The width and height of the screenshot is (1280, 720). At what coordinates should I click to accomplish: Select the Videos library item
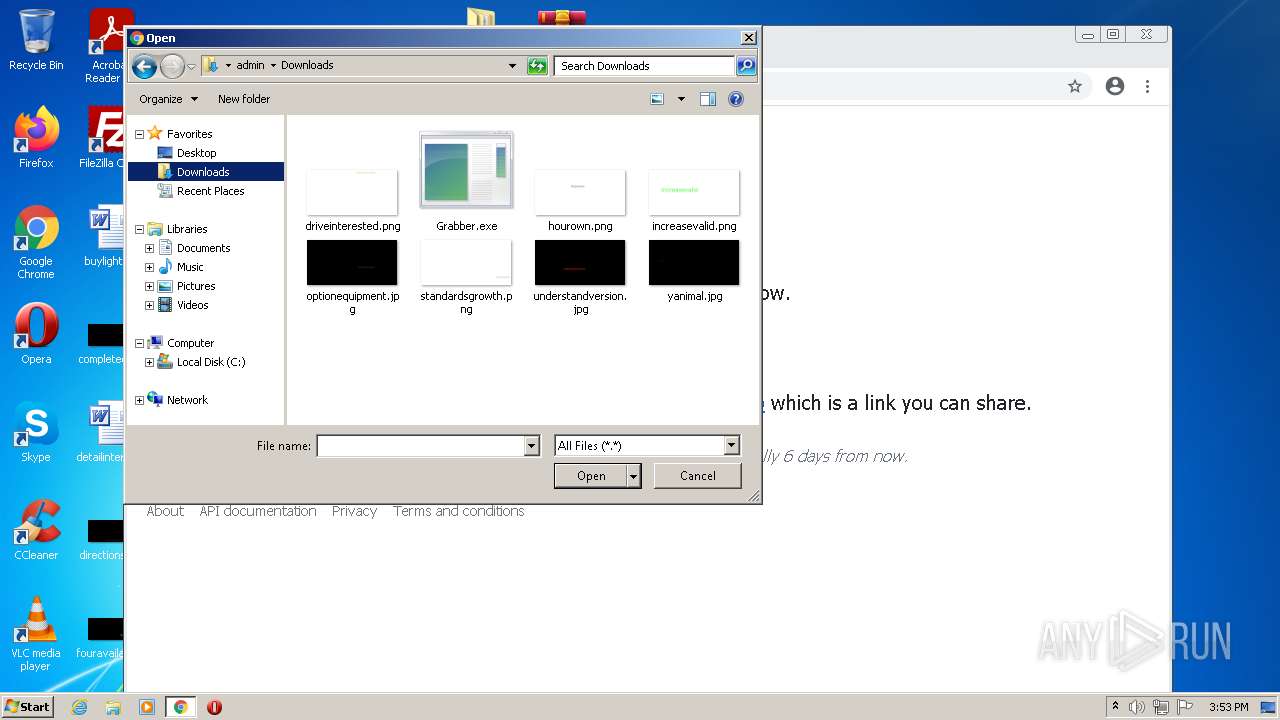pos(192,305)
